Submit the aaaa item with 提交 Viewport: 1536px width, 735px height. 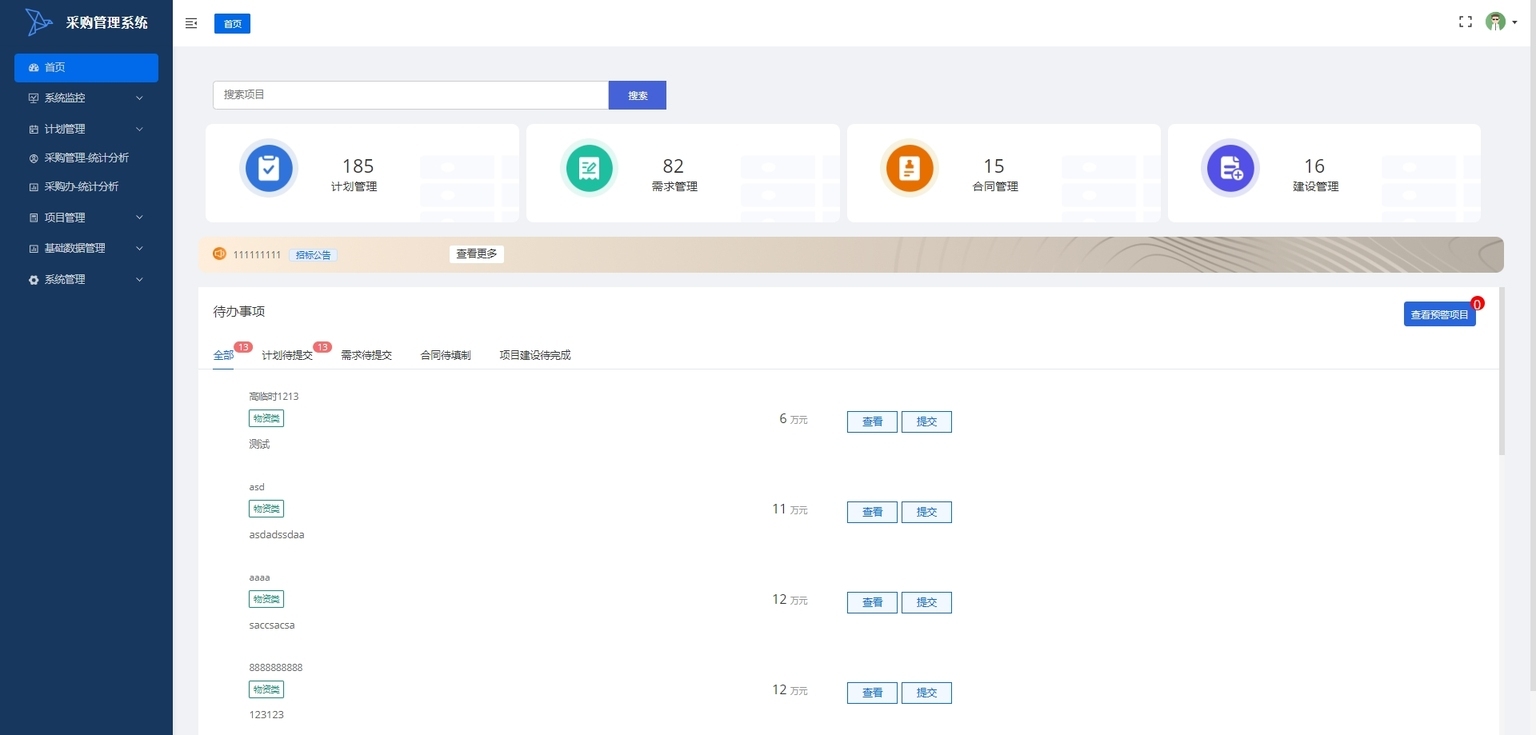[x=926, y=602]
